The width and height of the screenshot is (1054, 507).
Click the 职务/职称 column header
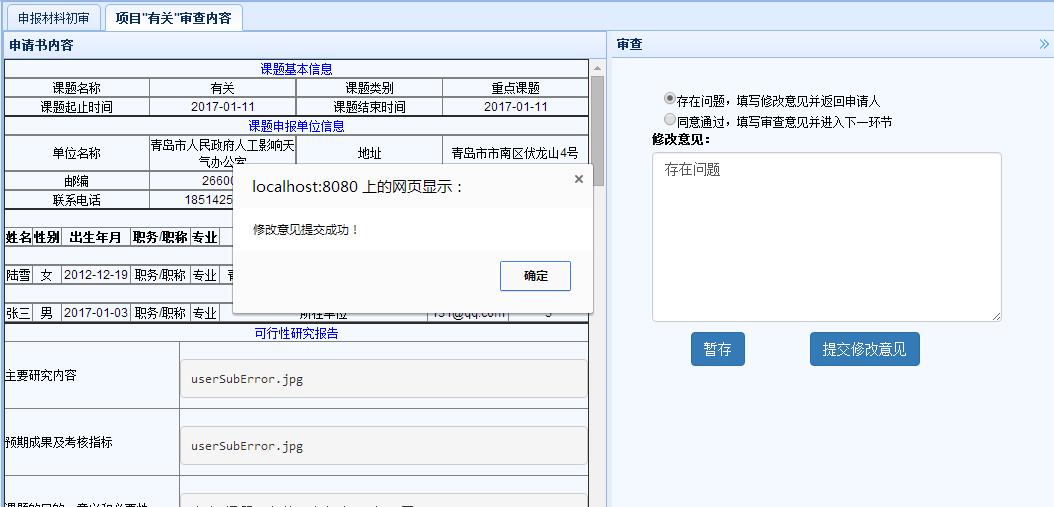tap(160, 237)
